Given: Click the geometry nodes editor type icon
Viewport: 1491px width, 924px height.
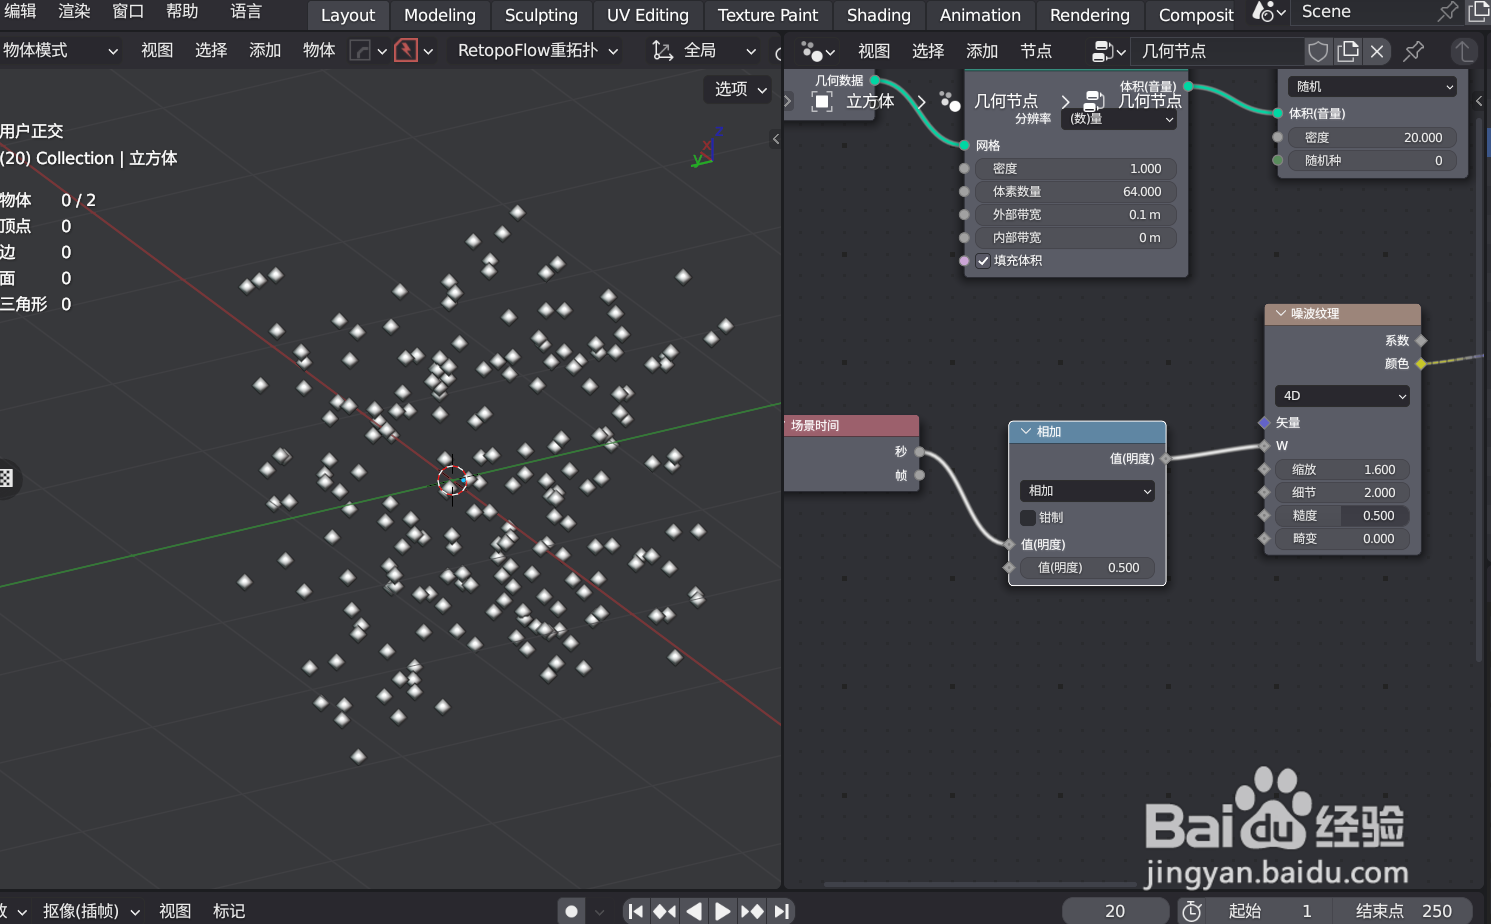Looking at the screenshot, I should point(818,51).
